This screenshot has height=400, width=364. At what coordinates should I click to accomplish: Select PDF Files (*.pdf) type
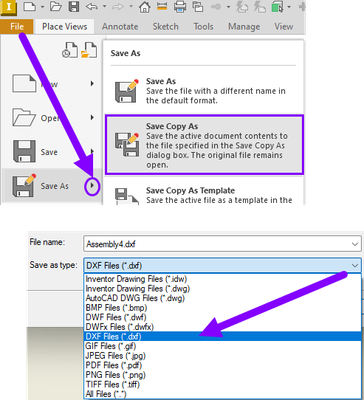223,365
